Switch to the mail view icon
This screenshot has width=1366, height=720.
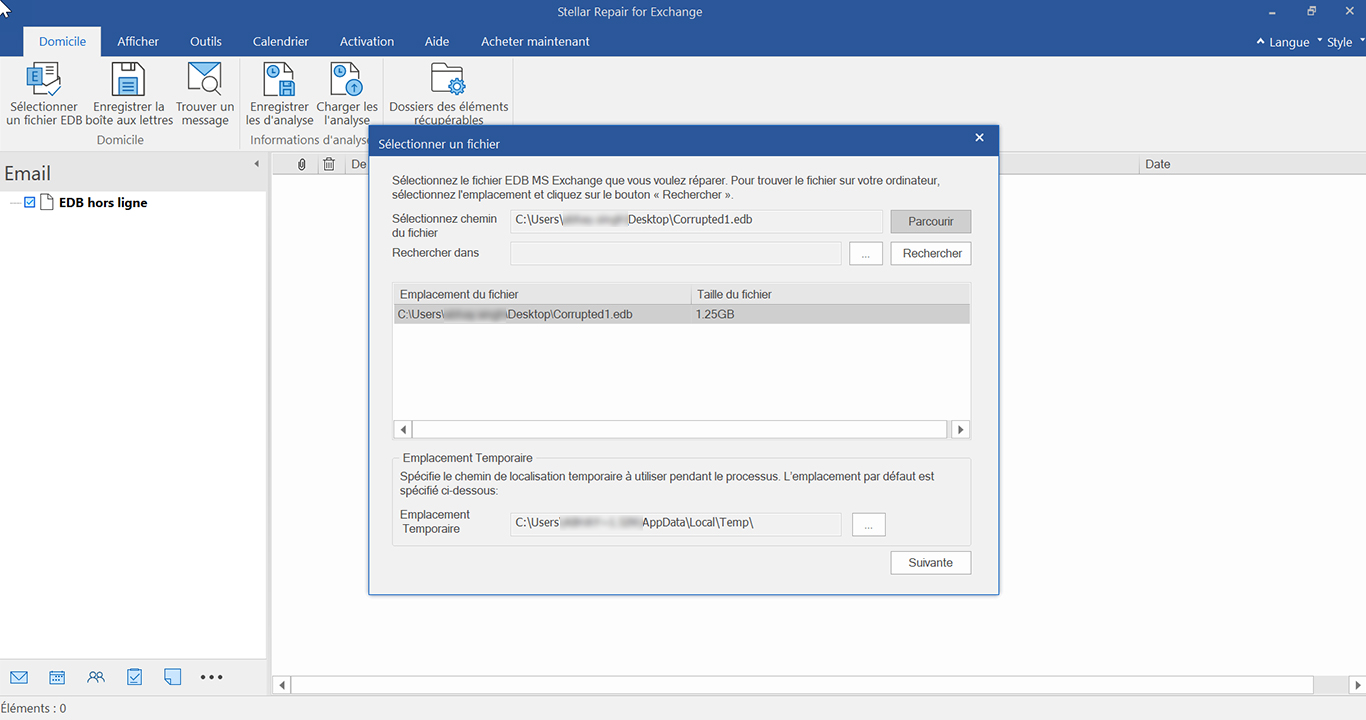(19, 677)
